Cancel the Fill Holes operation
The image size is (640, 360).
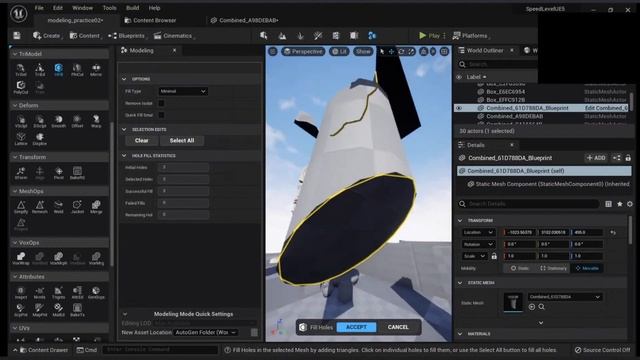[398, 327]
